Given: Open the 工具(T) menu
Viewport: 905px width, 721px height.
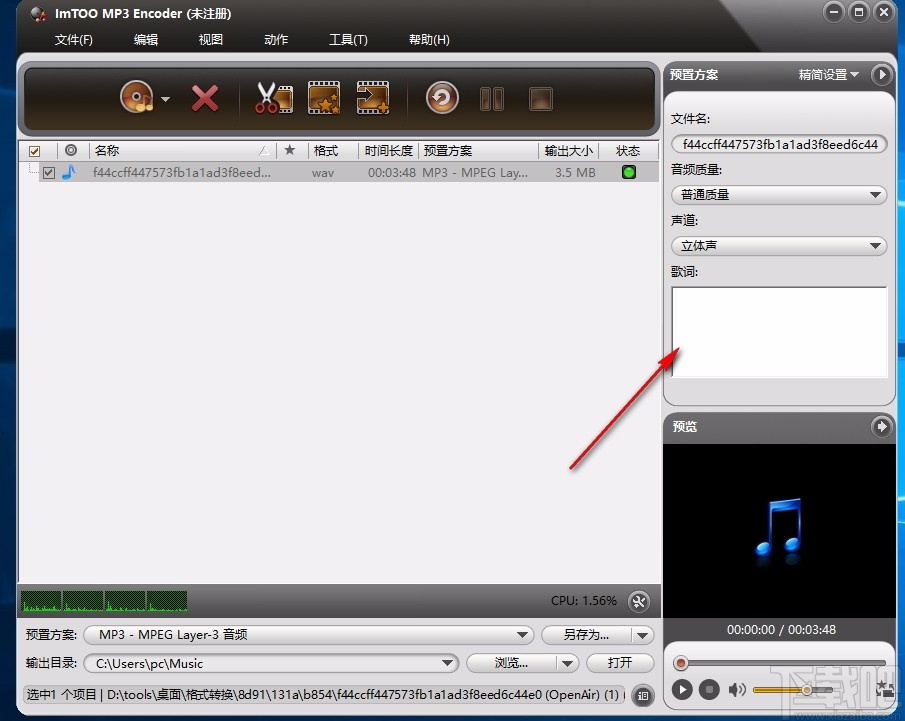Looking at the screenshot, I should pyautogui.click(x=348, y=40).
